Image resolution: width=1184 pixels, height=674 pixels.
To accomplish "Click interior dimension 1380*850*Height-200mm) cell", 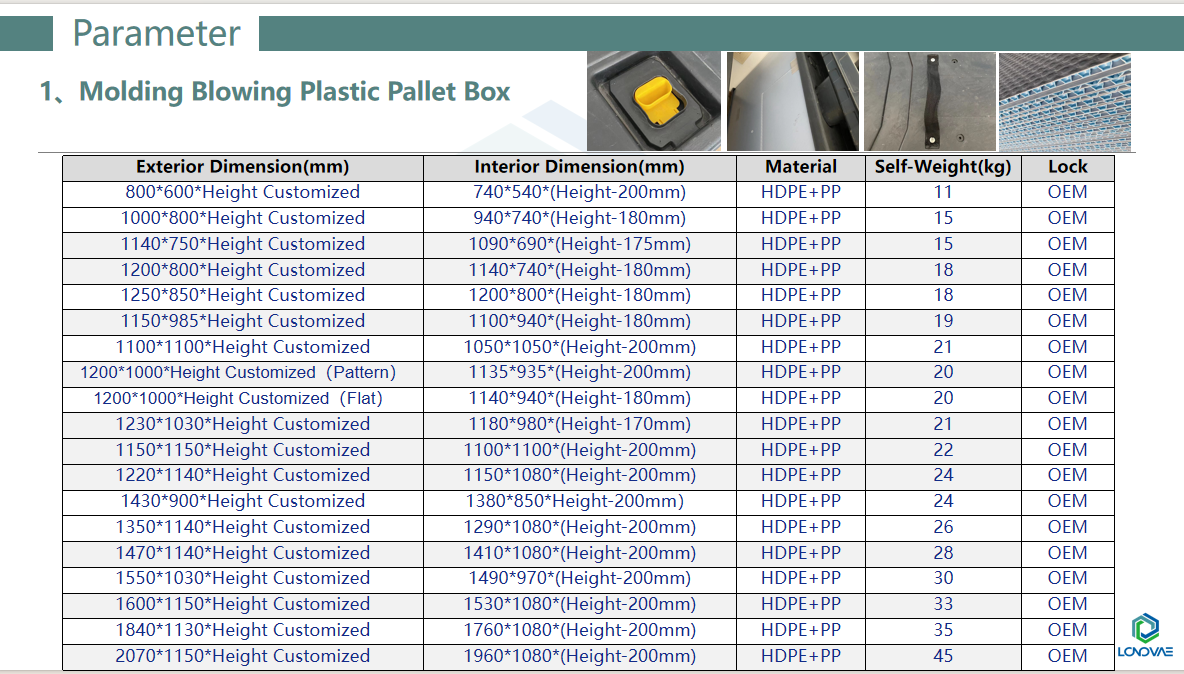I will (x=579, y=501).
